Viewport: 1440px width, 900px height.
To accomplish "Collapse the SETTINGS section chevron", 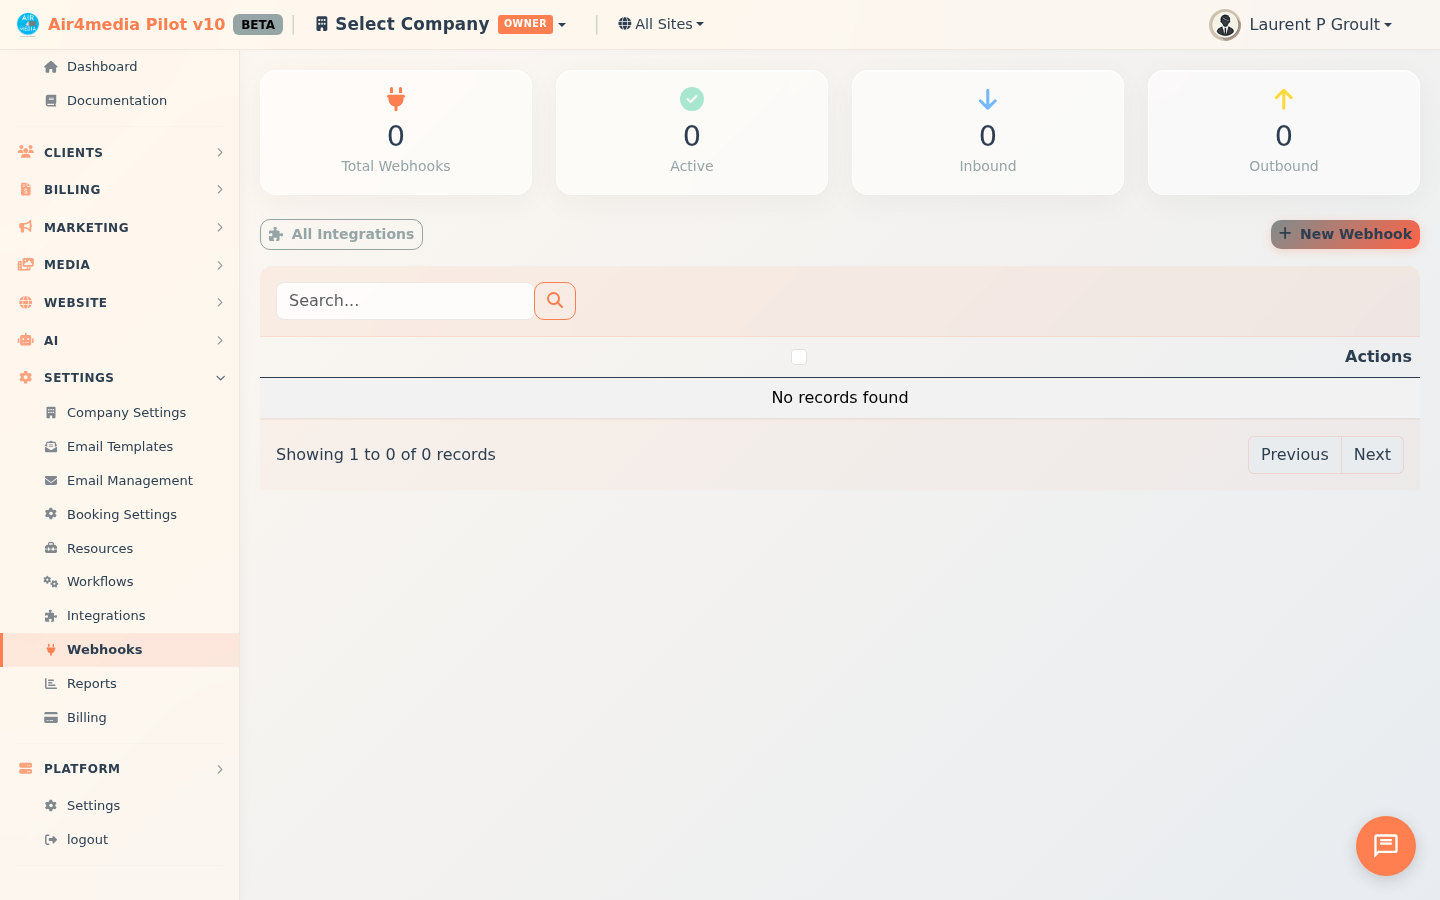I will [220, 378].
